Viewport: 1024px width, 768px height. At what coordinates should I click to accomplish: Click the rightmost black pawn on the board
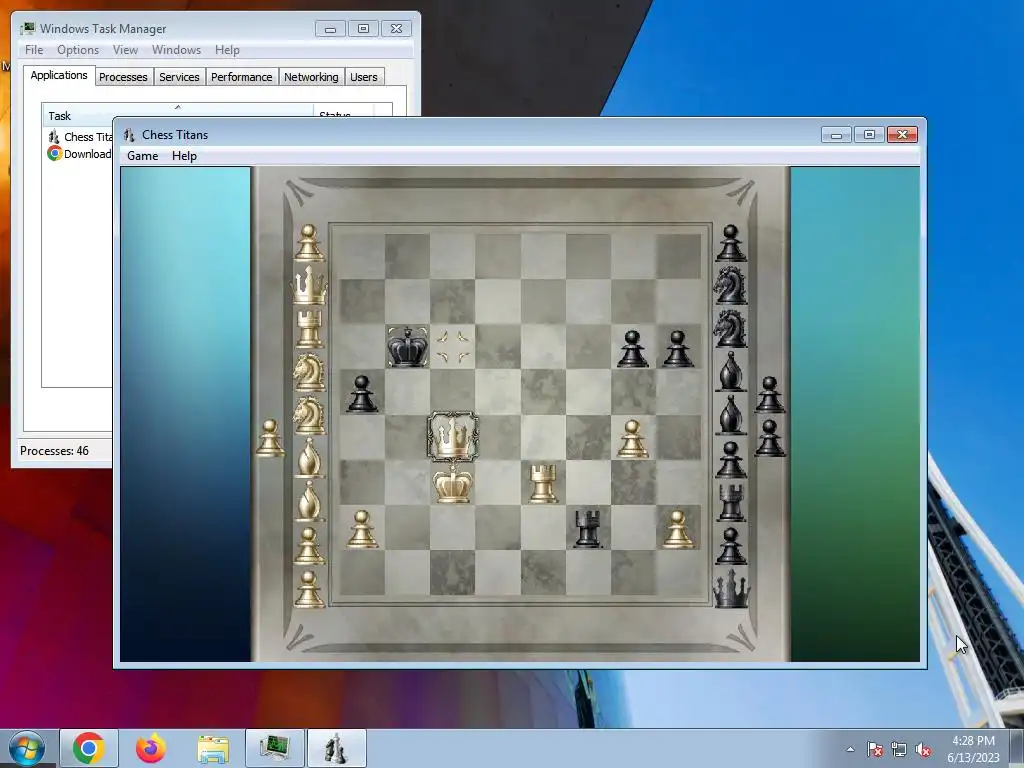pyautogui.click(x=678, y=348)
